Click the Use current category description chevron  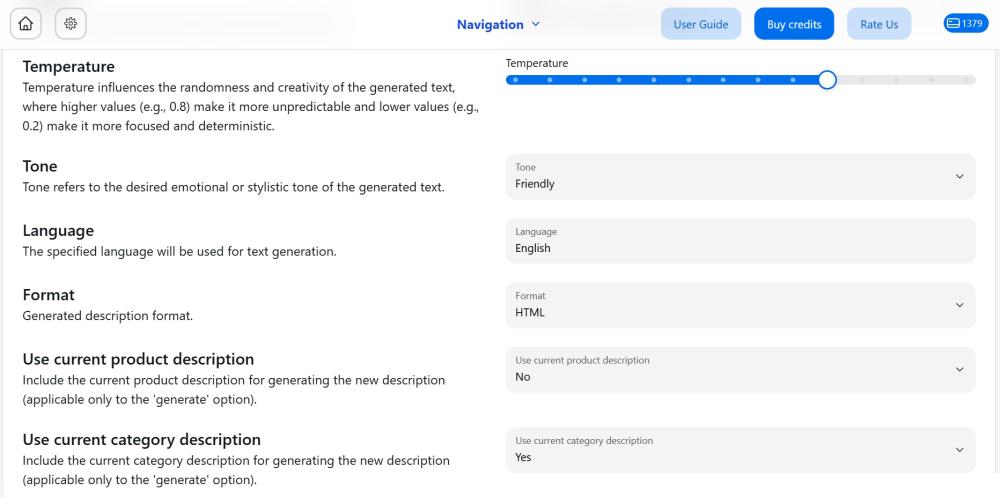959,450
